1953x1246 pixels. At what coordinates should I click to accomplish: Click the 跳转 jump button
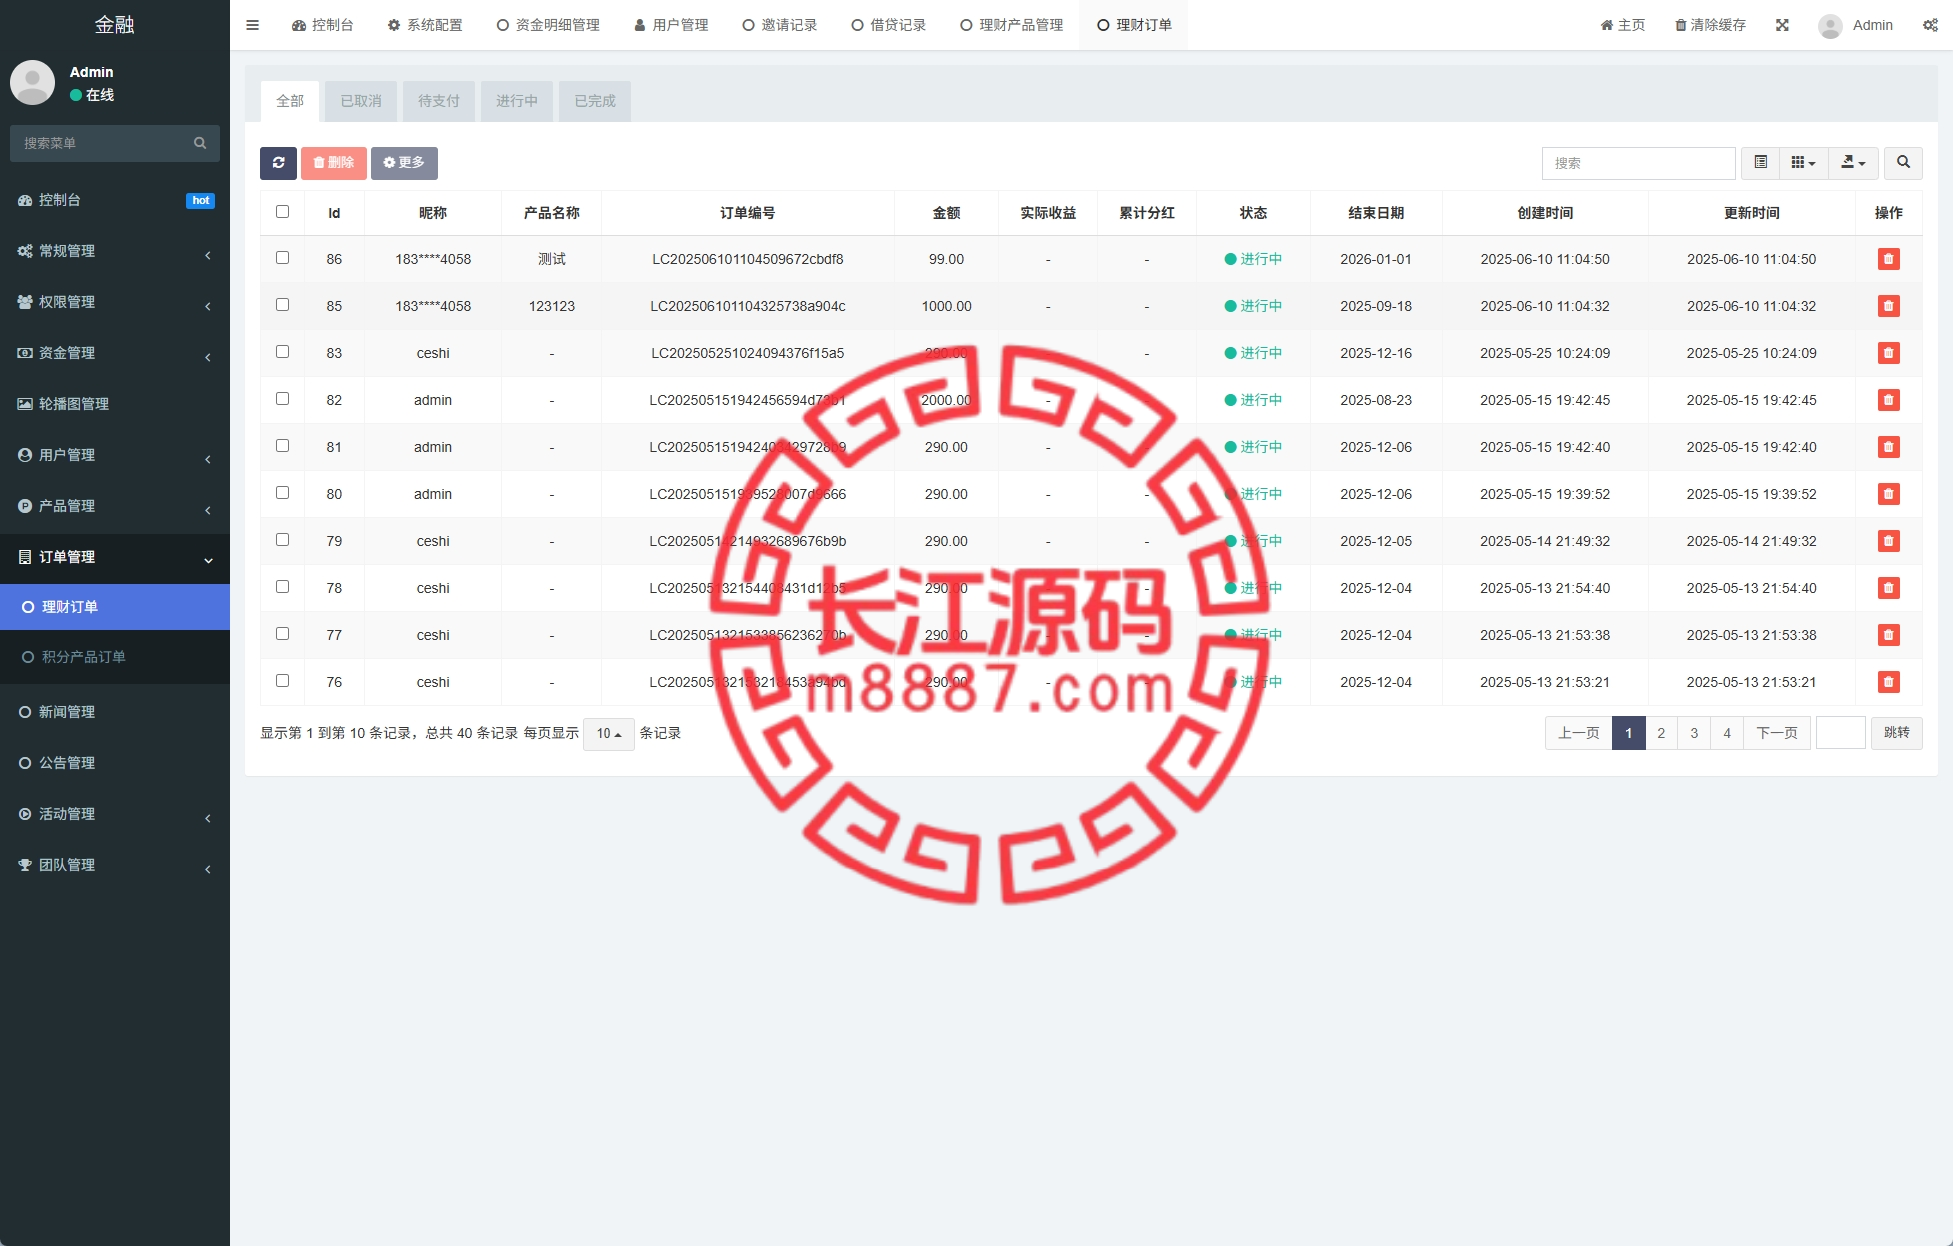(1896, 733)
